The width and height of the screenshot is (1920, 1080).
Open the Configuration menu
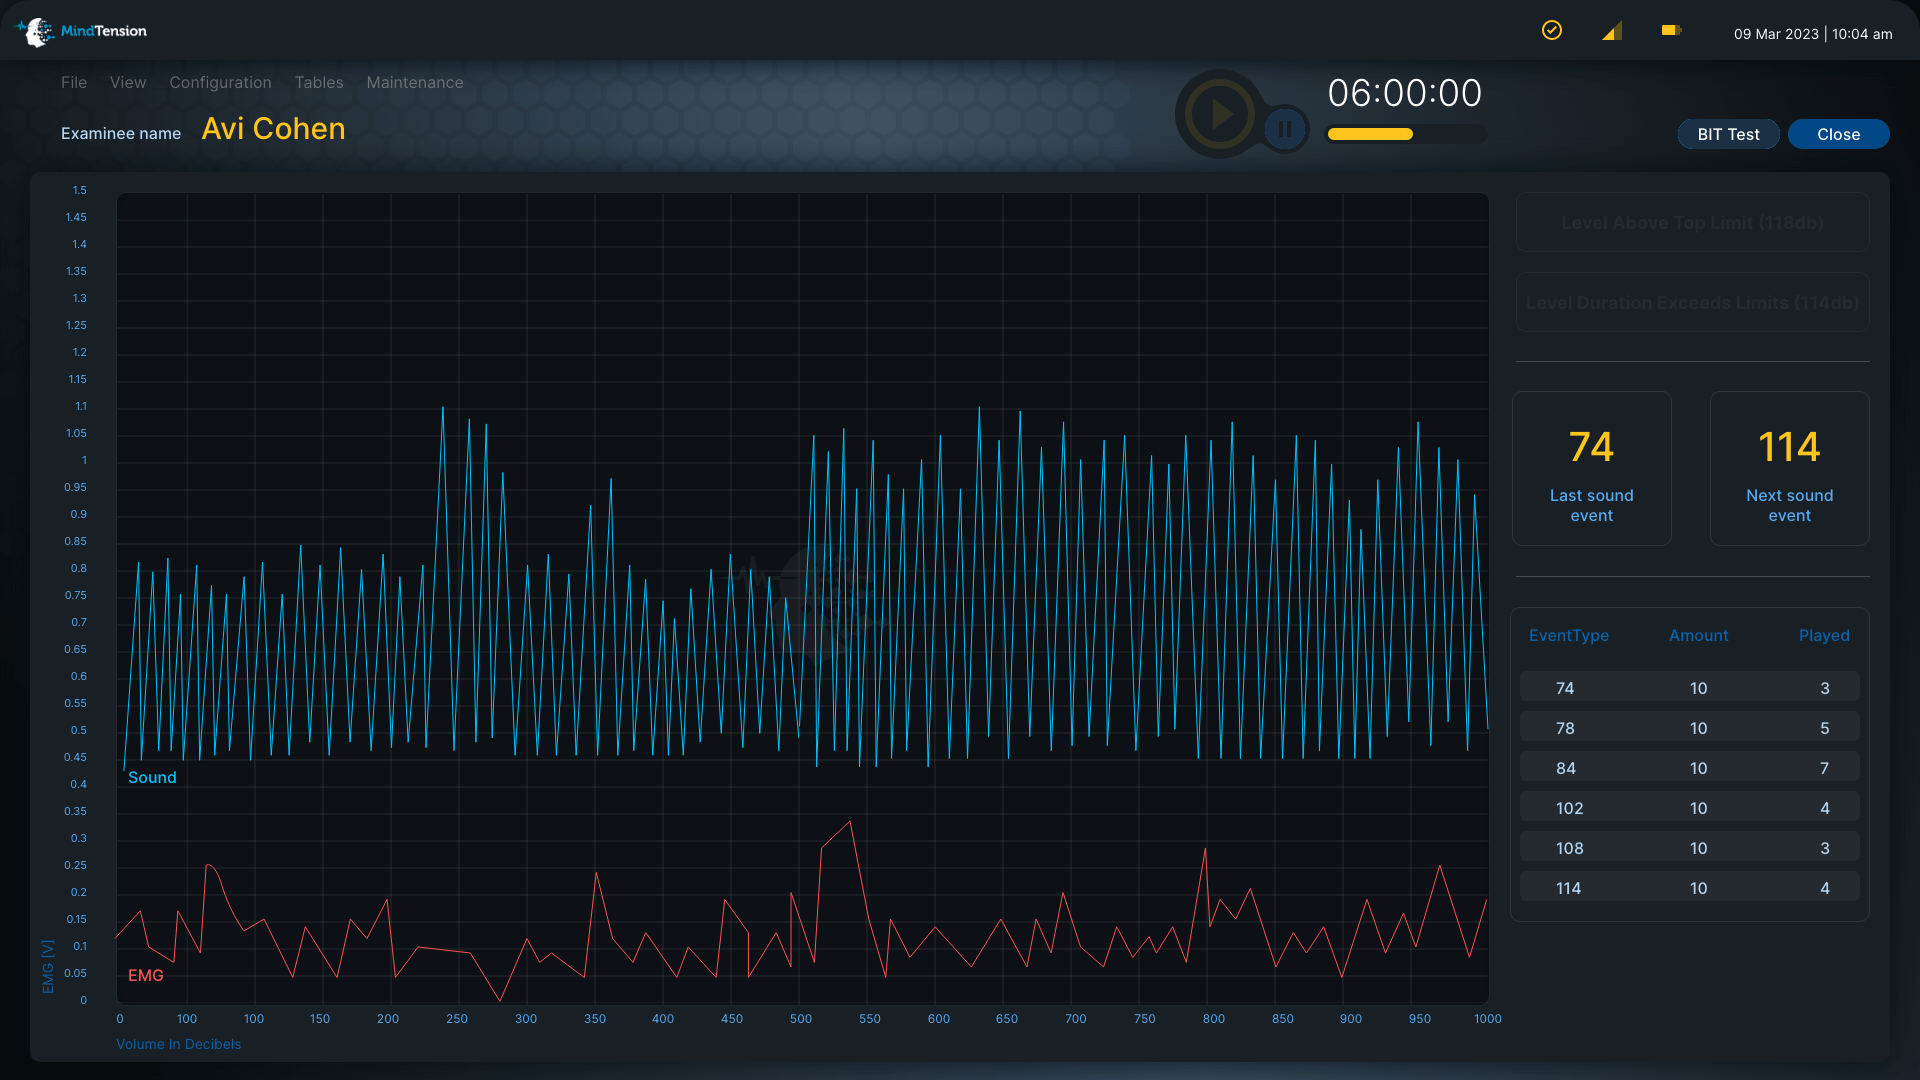click(220, 82)
